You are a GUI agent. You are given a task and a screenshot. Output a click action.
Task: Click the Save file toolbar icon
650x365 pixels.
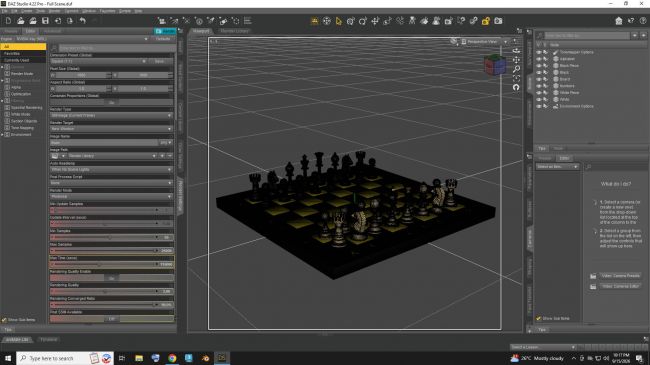(x=45, y=21)
